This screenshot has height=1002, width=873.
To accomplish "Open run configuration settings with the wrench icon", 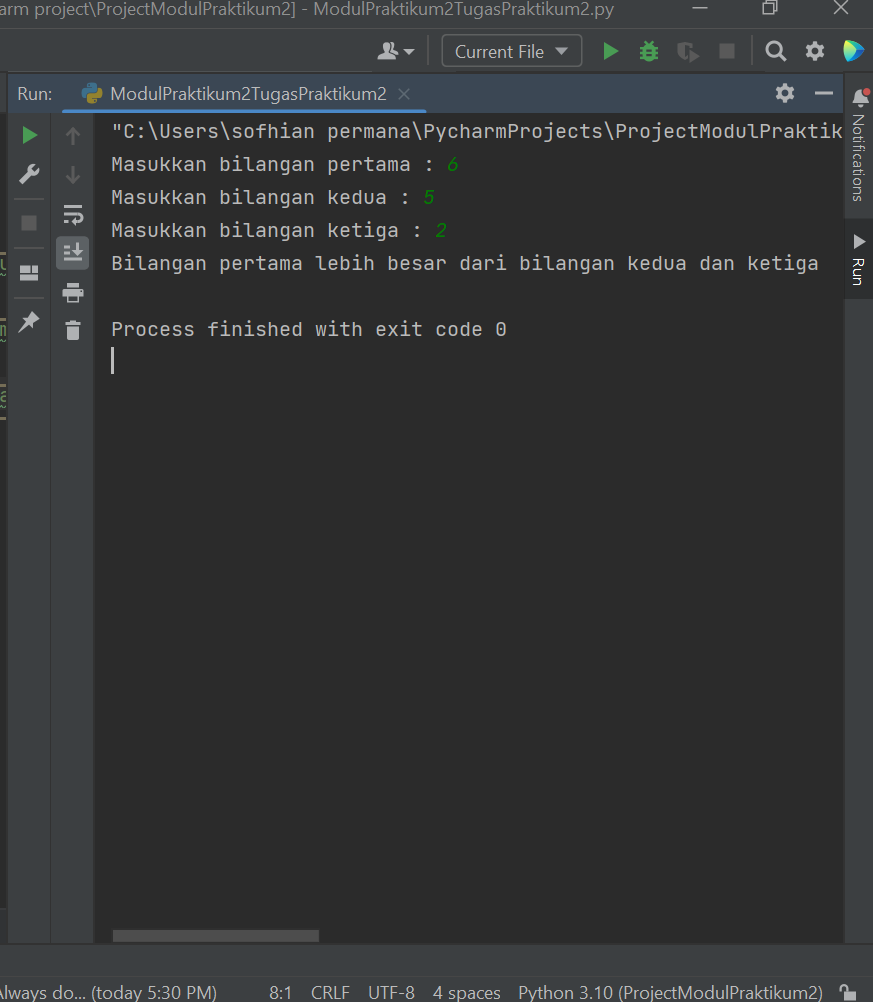I will click(x=29, y=174).
